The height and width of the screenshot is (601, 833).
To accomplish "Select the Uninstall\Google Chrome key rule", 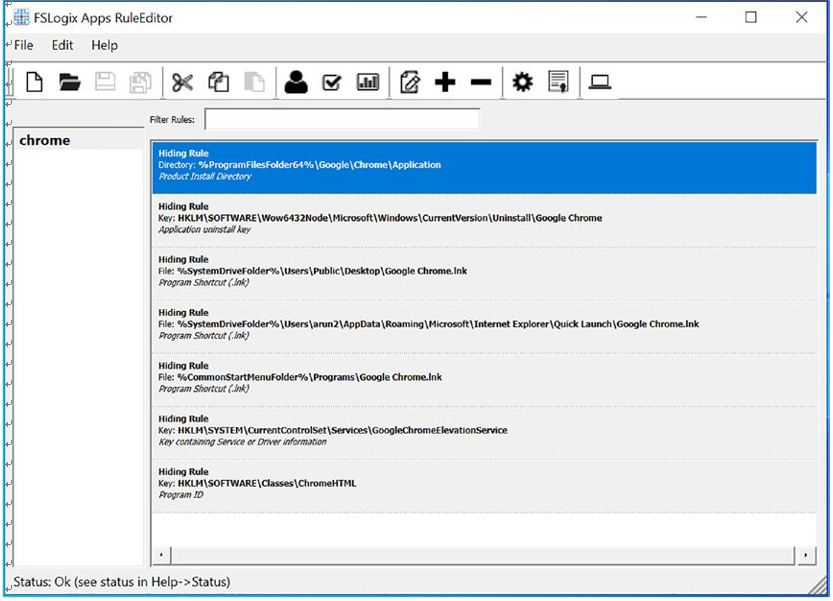I will click(x=484, y=221).
